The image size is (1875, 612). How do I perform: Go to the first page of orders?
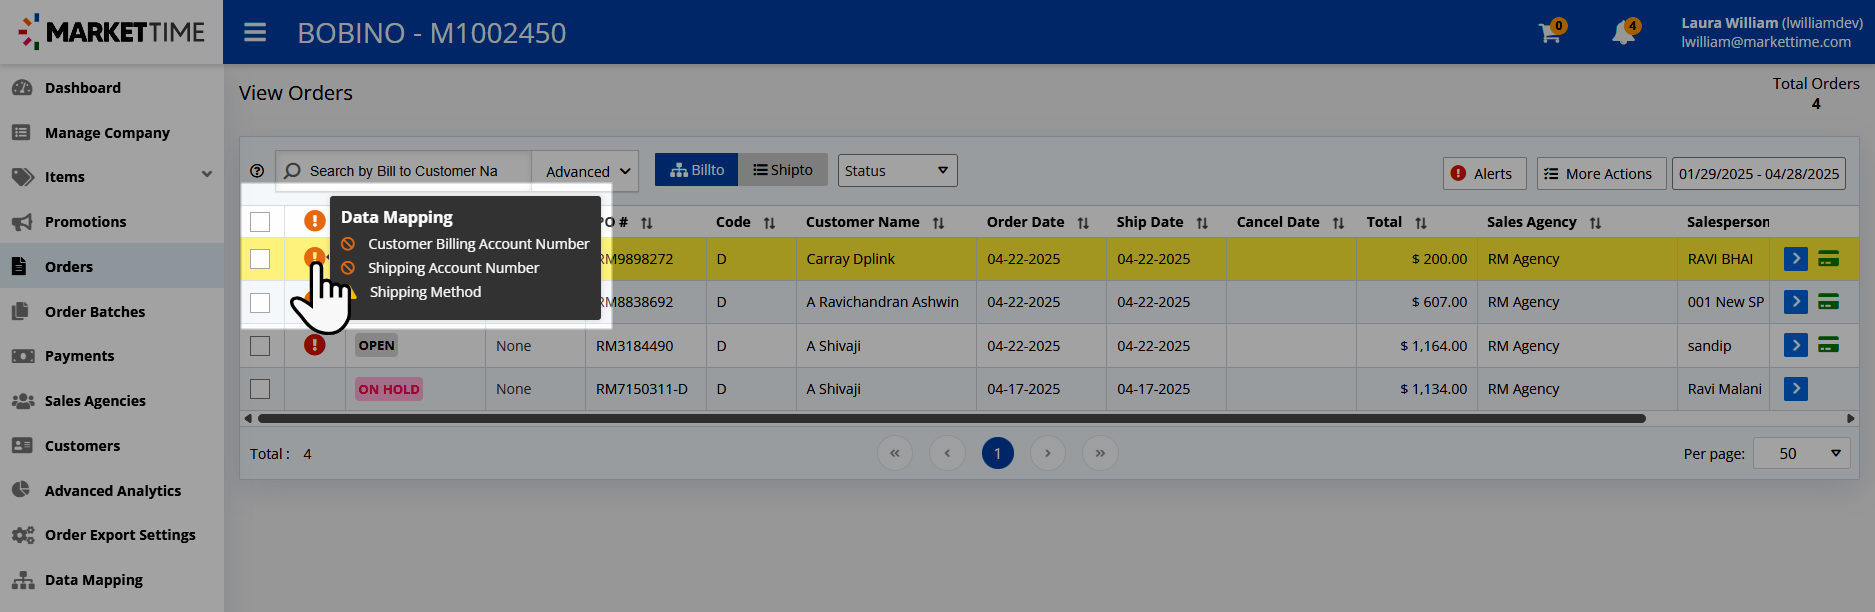tap(895, 453)
